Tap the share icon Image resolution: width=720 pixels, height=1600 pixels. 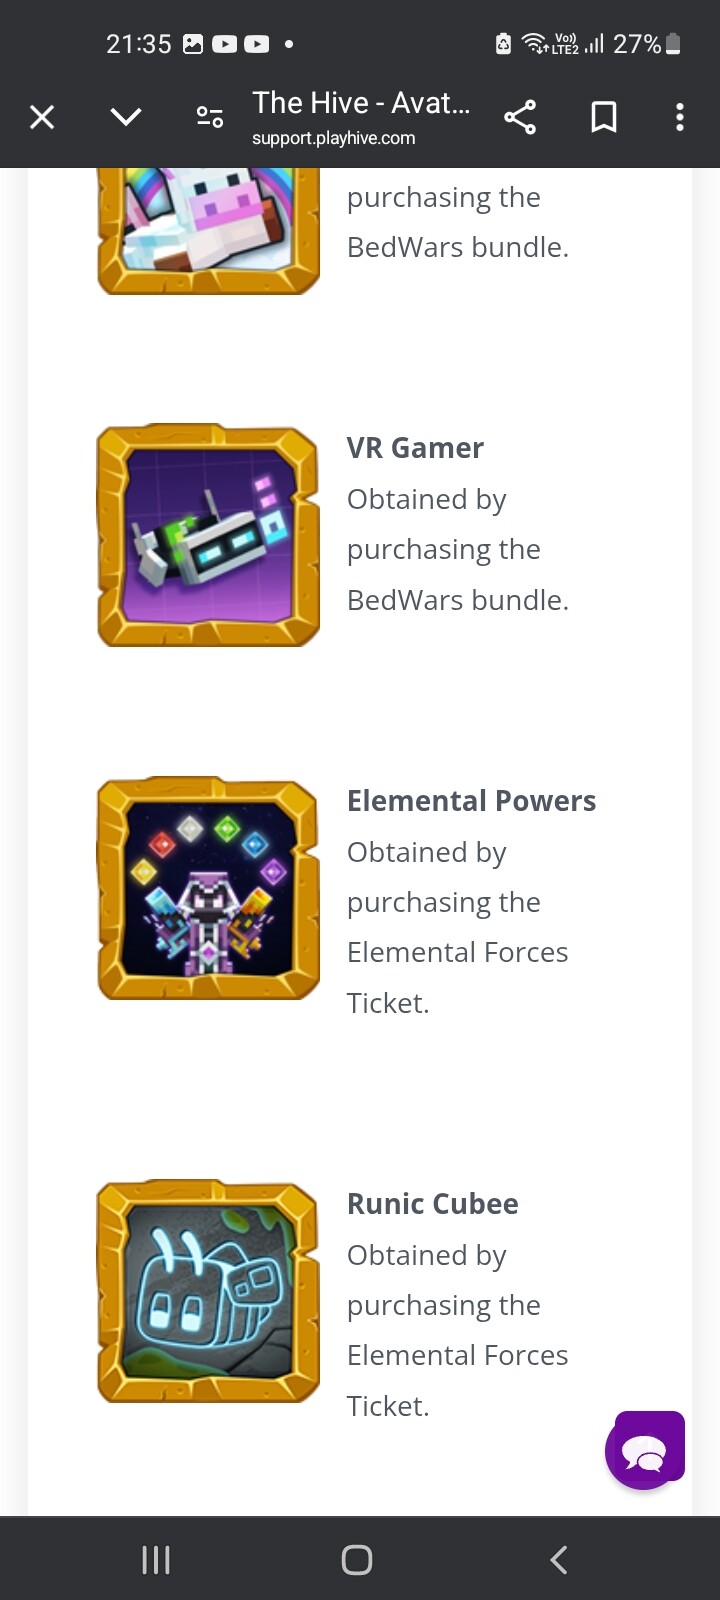pyautogui.click(x=520, y=118)
